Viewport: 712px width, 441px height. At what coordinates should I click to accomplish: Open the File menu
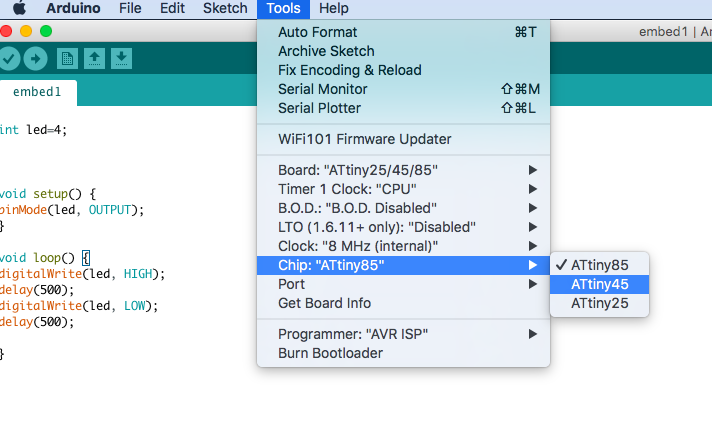pyautogui.click(x=130, y=8)
